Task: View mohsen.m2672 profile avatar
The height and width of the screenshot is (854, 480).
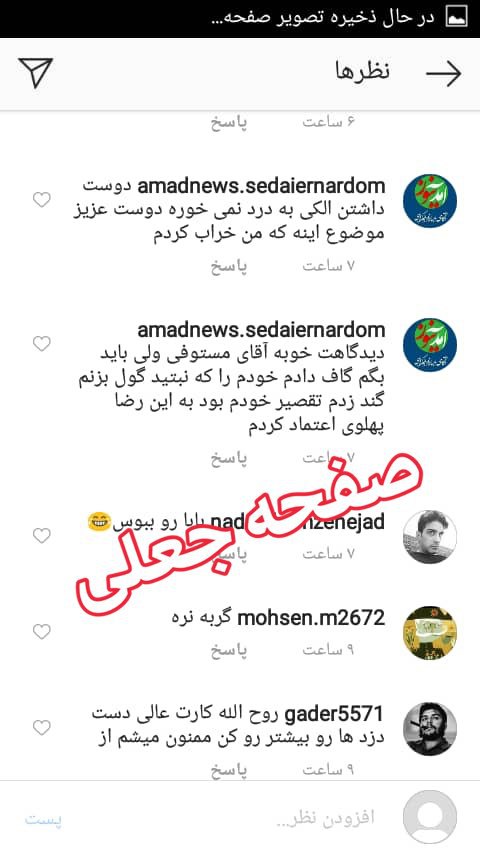Action: tap(430, 633)
